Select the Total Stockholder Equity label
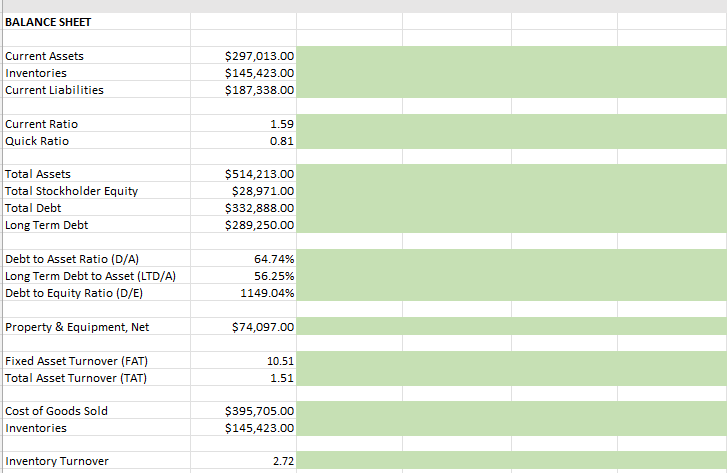This screenshot has height=473, width=727. click(96, 191)
